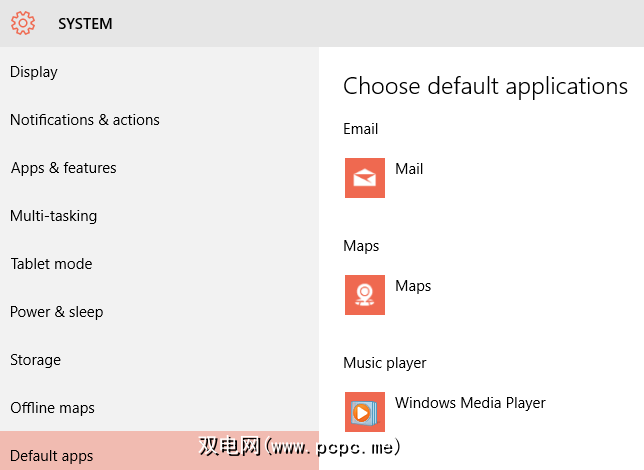Change the default Mail email app
The height and width of the screenshot is (470, 644).
409,169
